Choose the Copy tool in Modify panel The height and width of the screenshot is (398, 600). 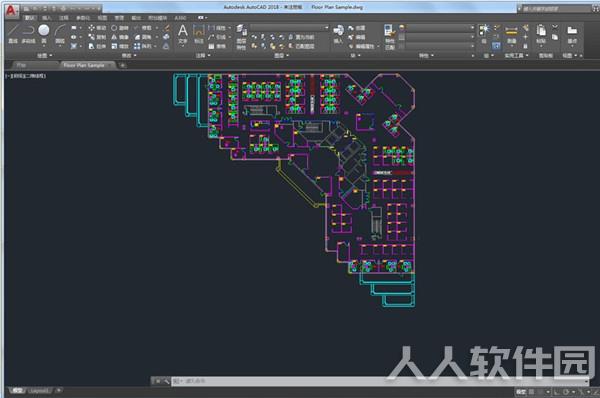(97, 37)
